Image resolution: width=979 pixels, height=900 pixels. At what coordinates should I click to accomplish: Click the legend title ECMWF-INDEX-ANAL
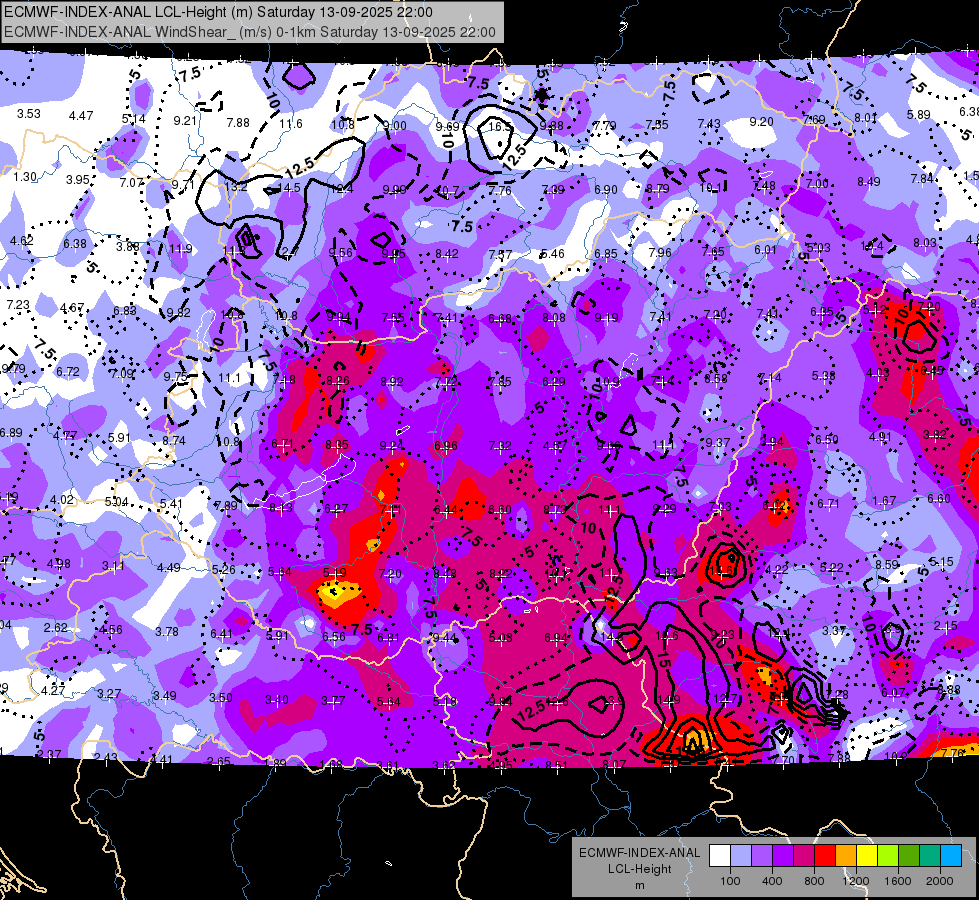pos(640,853)
